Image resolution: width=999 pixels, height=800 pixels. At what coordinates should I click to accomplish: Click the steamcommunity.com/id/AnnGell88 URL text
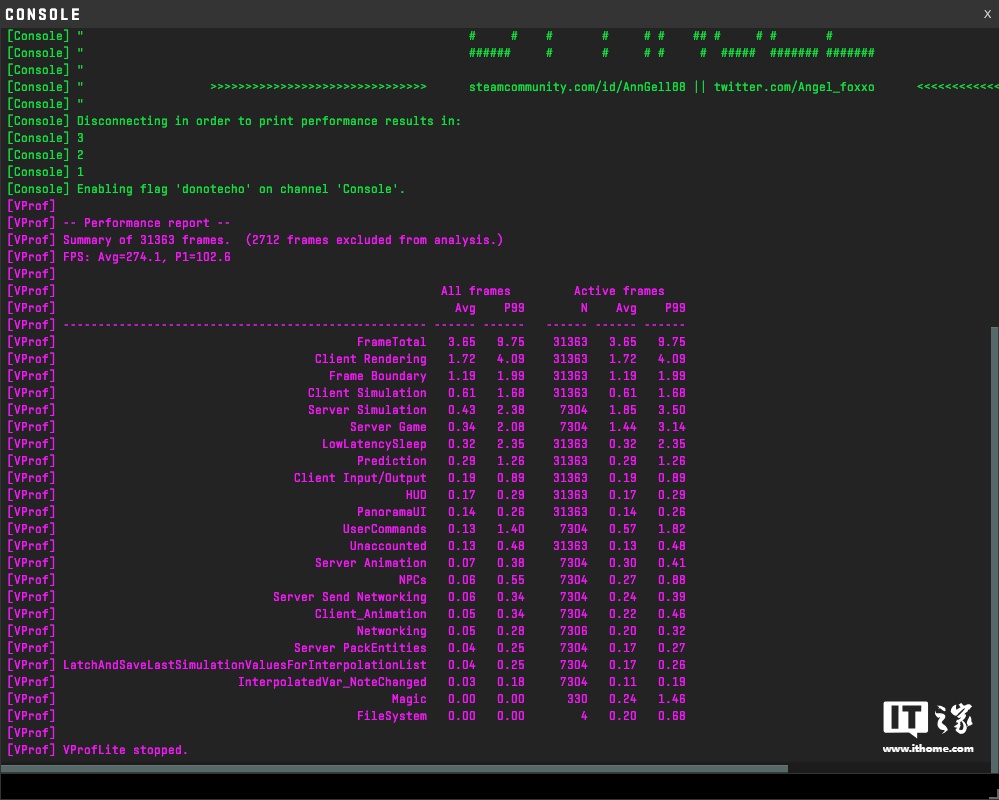tap(577, 87)
